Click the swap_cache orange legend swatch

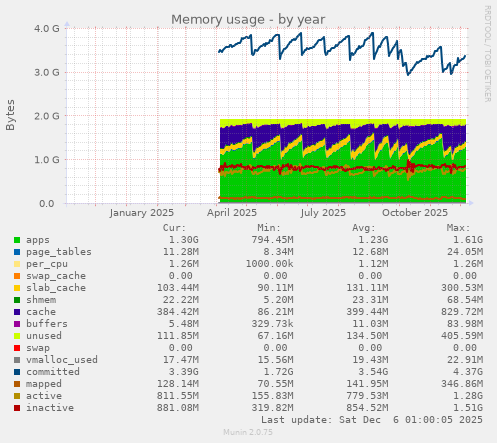pos(17,276)
